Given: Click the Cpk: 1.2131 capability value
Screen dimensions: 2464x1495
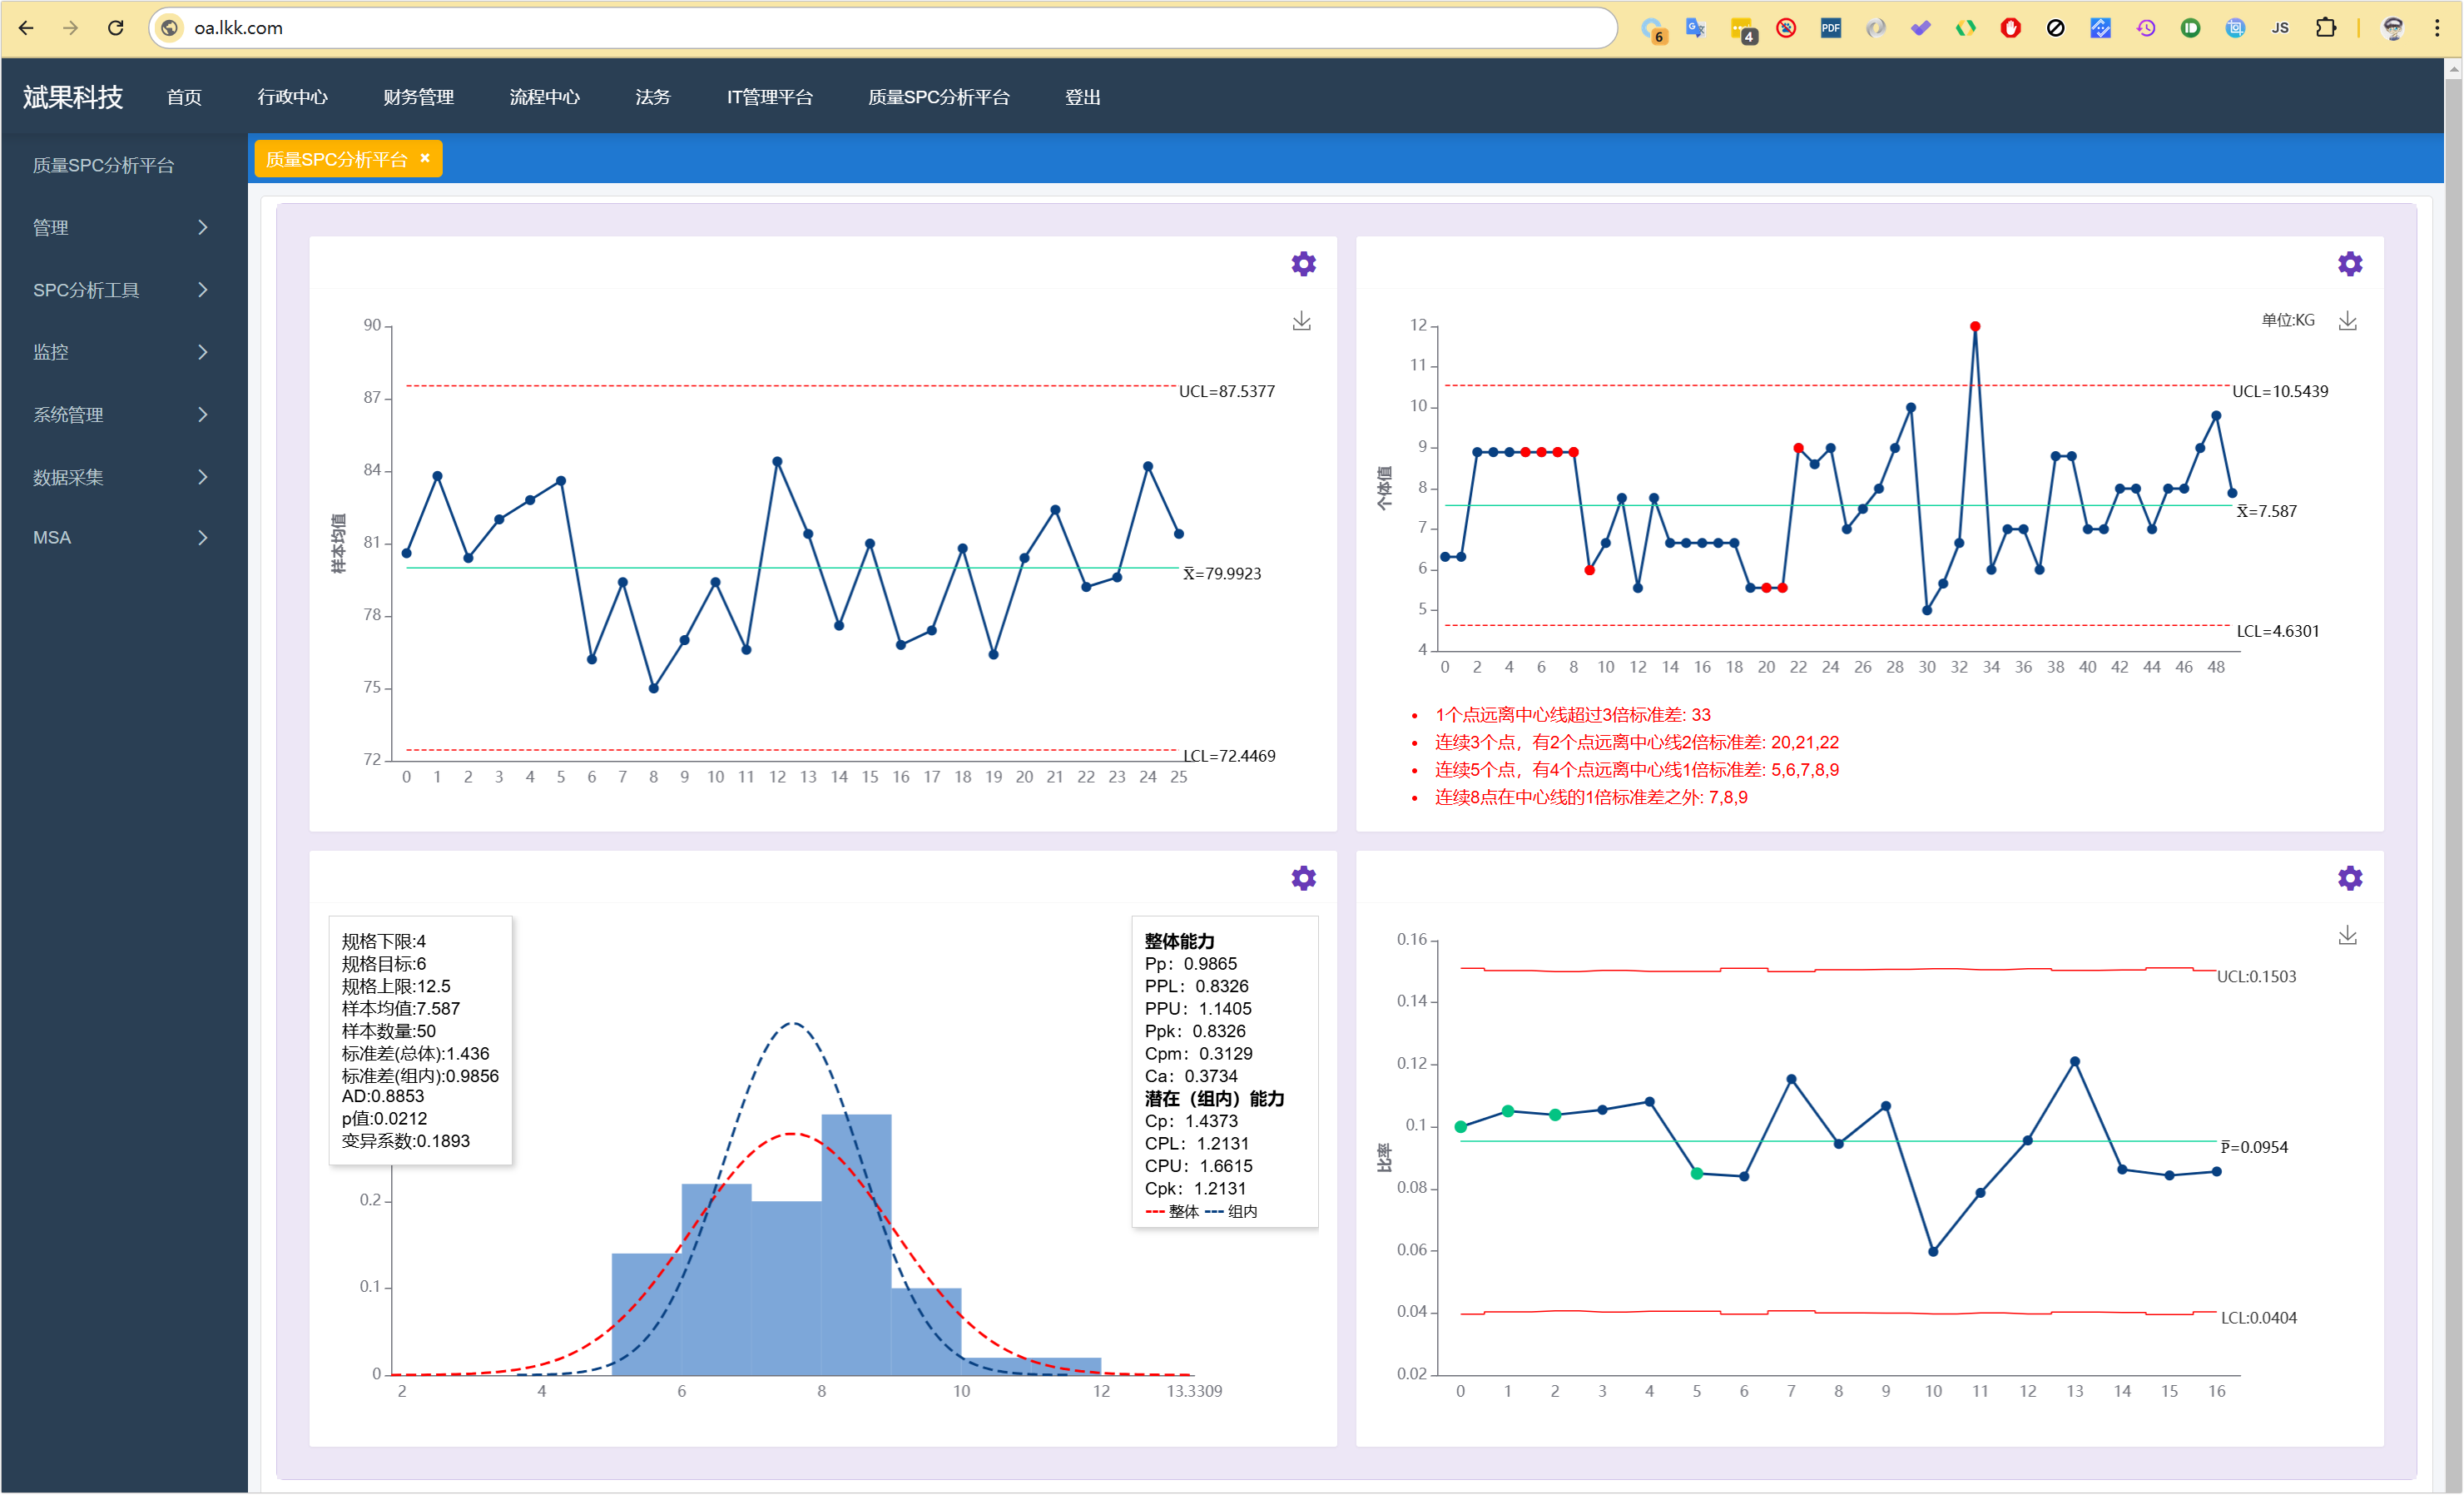Looking at the screenshot, I should pyautogui.click(x=1195, y=1188).
